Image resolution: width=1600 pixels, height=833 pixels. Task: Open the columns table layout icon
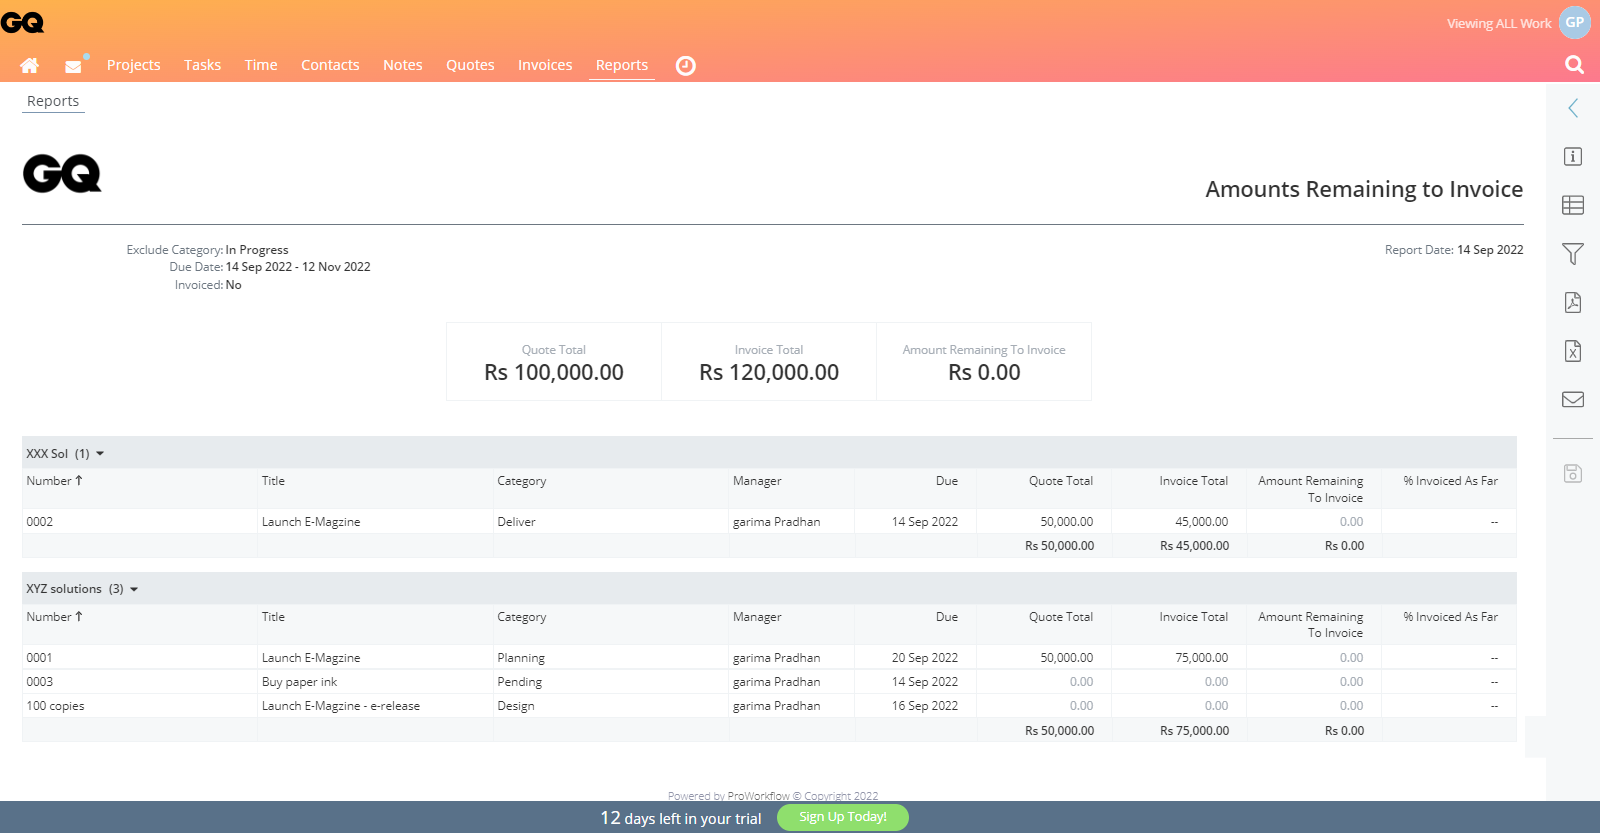click(1573, 205)
